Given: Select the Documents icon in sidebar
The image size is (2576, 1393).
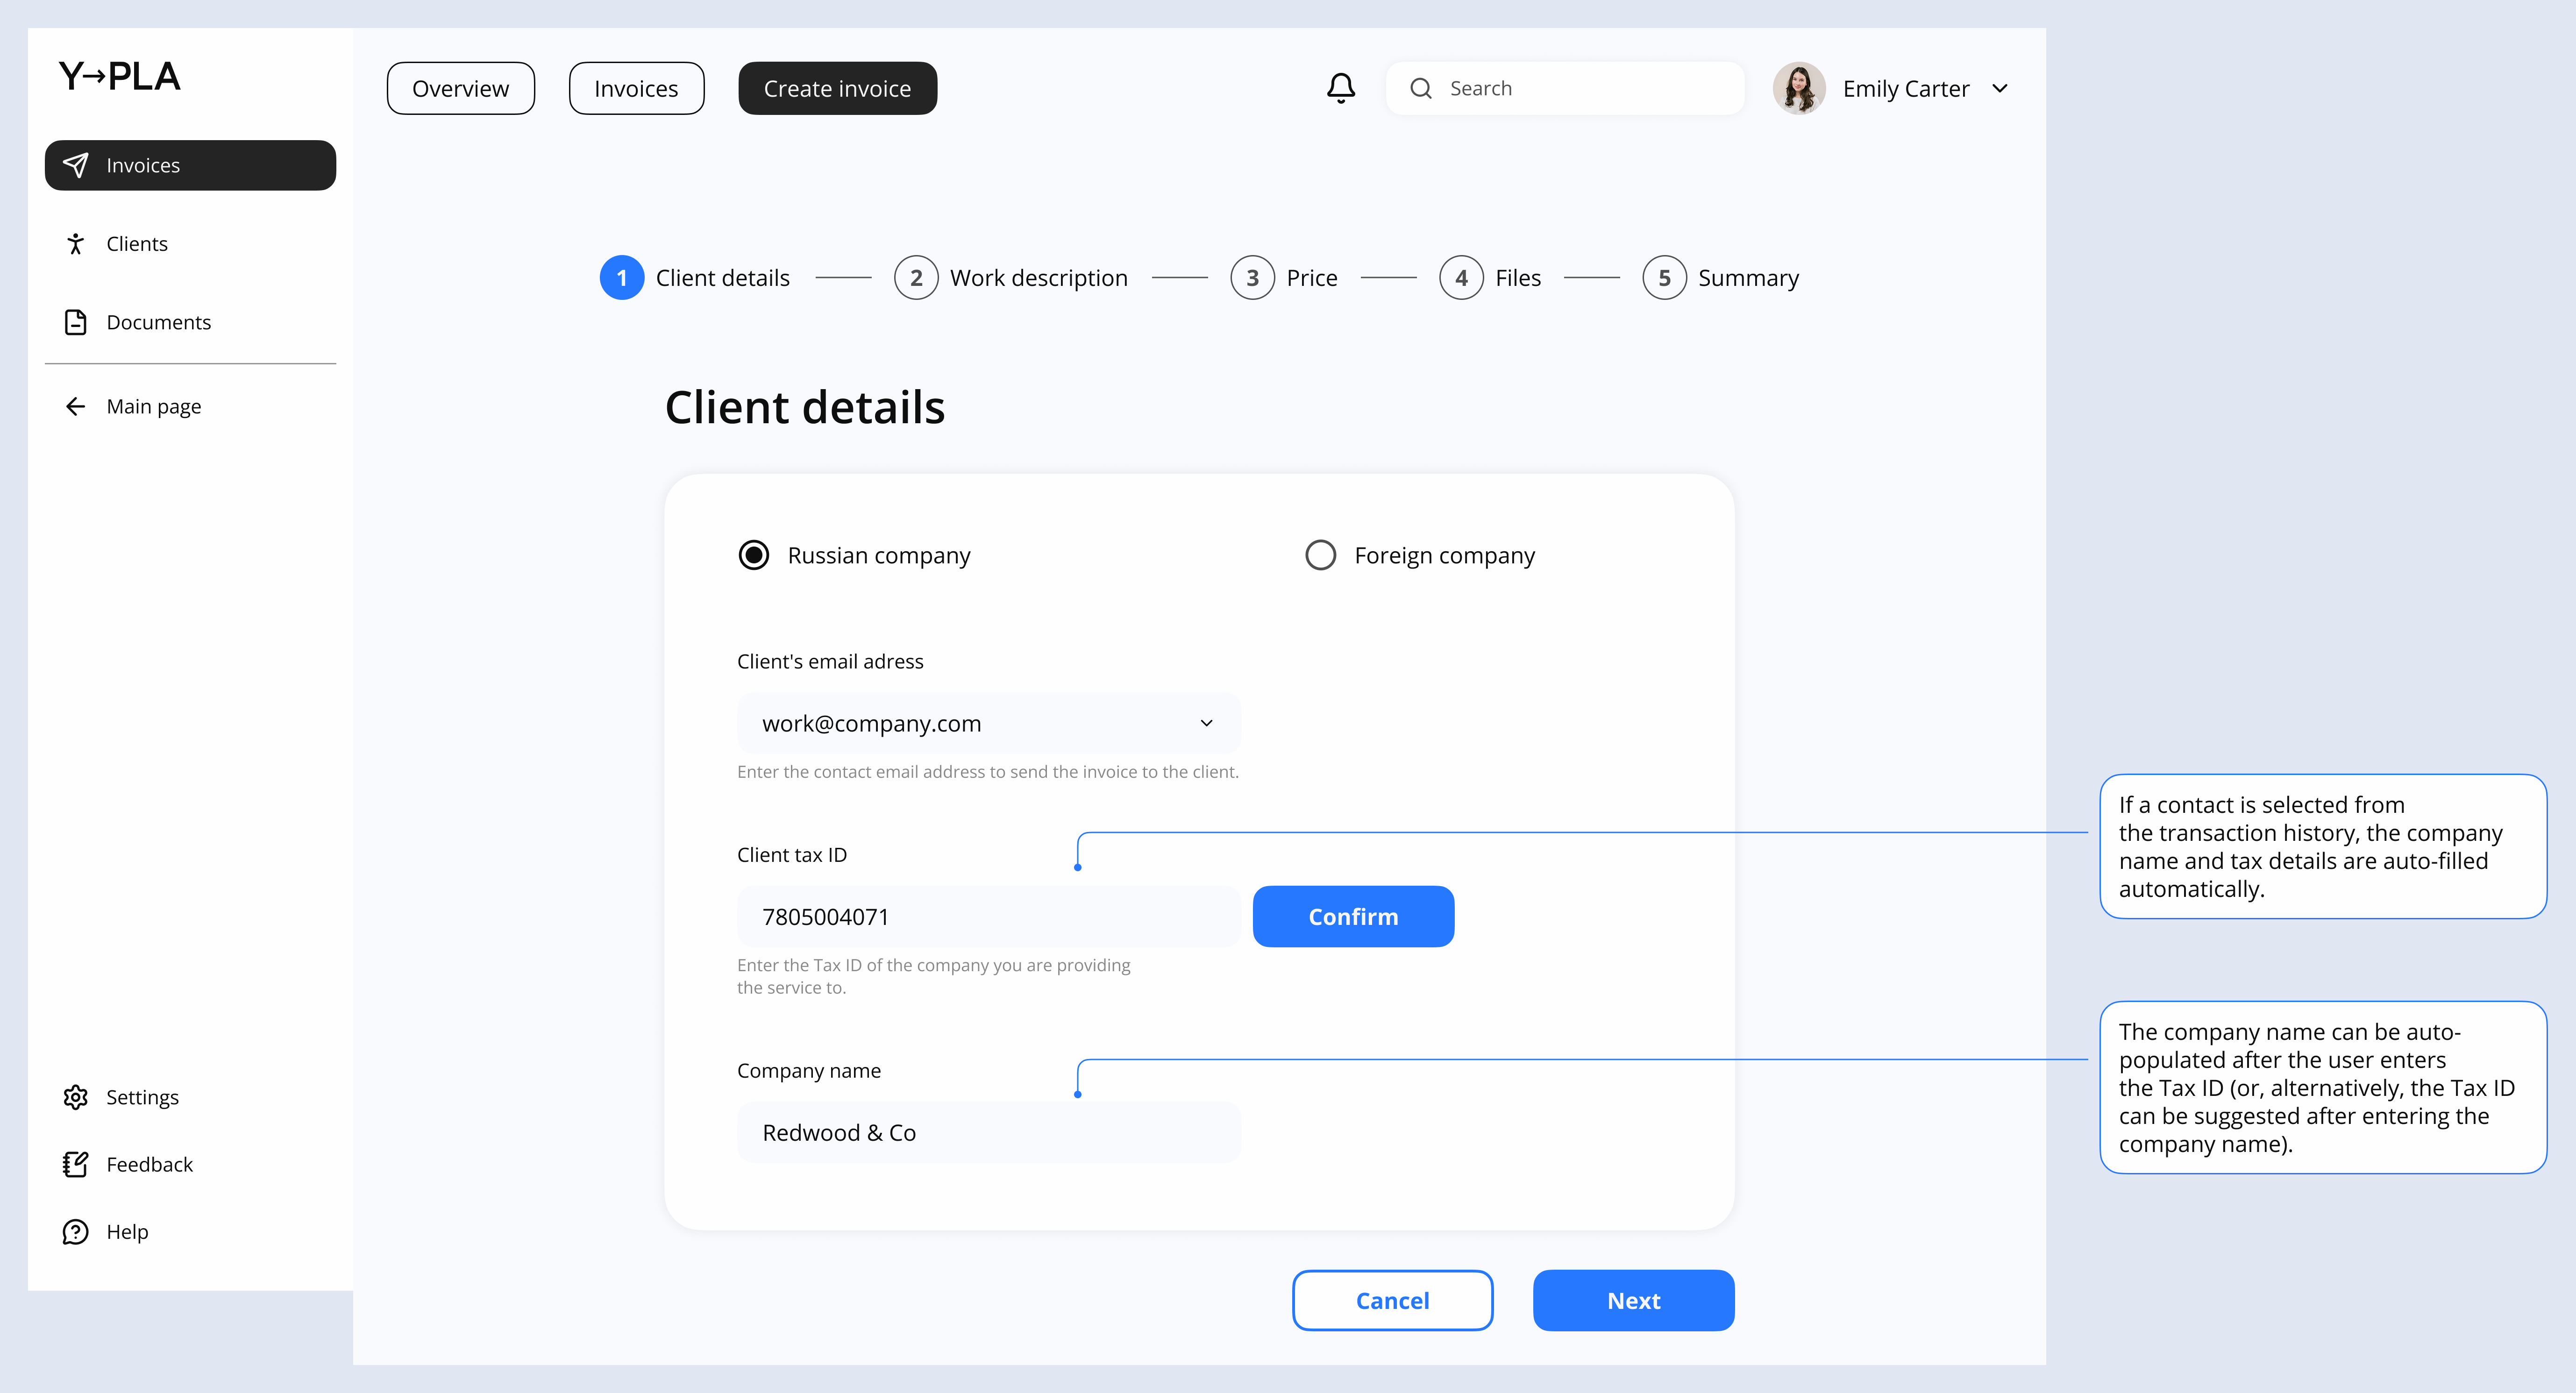Looking at the screenshot, I should pyautogui.click(x=76, y=322).
